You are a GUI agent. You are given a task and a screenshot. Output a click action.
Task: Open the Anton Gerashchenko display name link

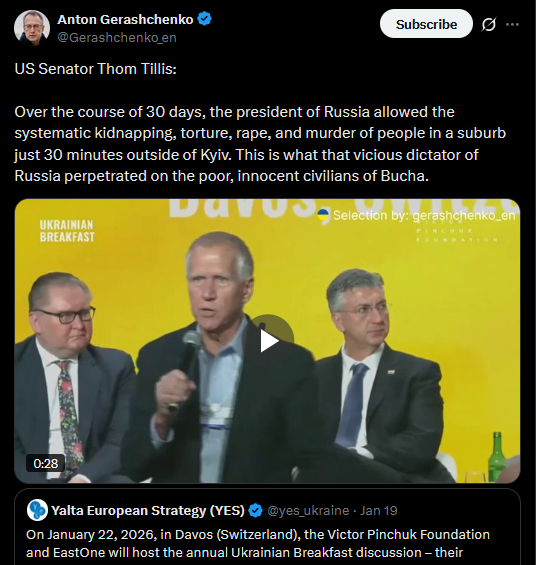tap(125, 19)
